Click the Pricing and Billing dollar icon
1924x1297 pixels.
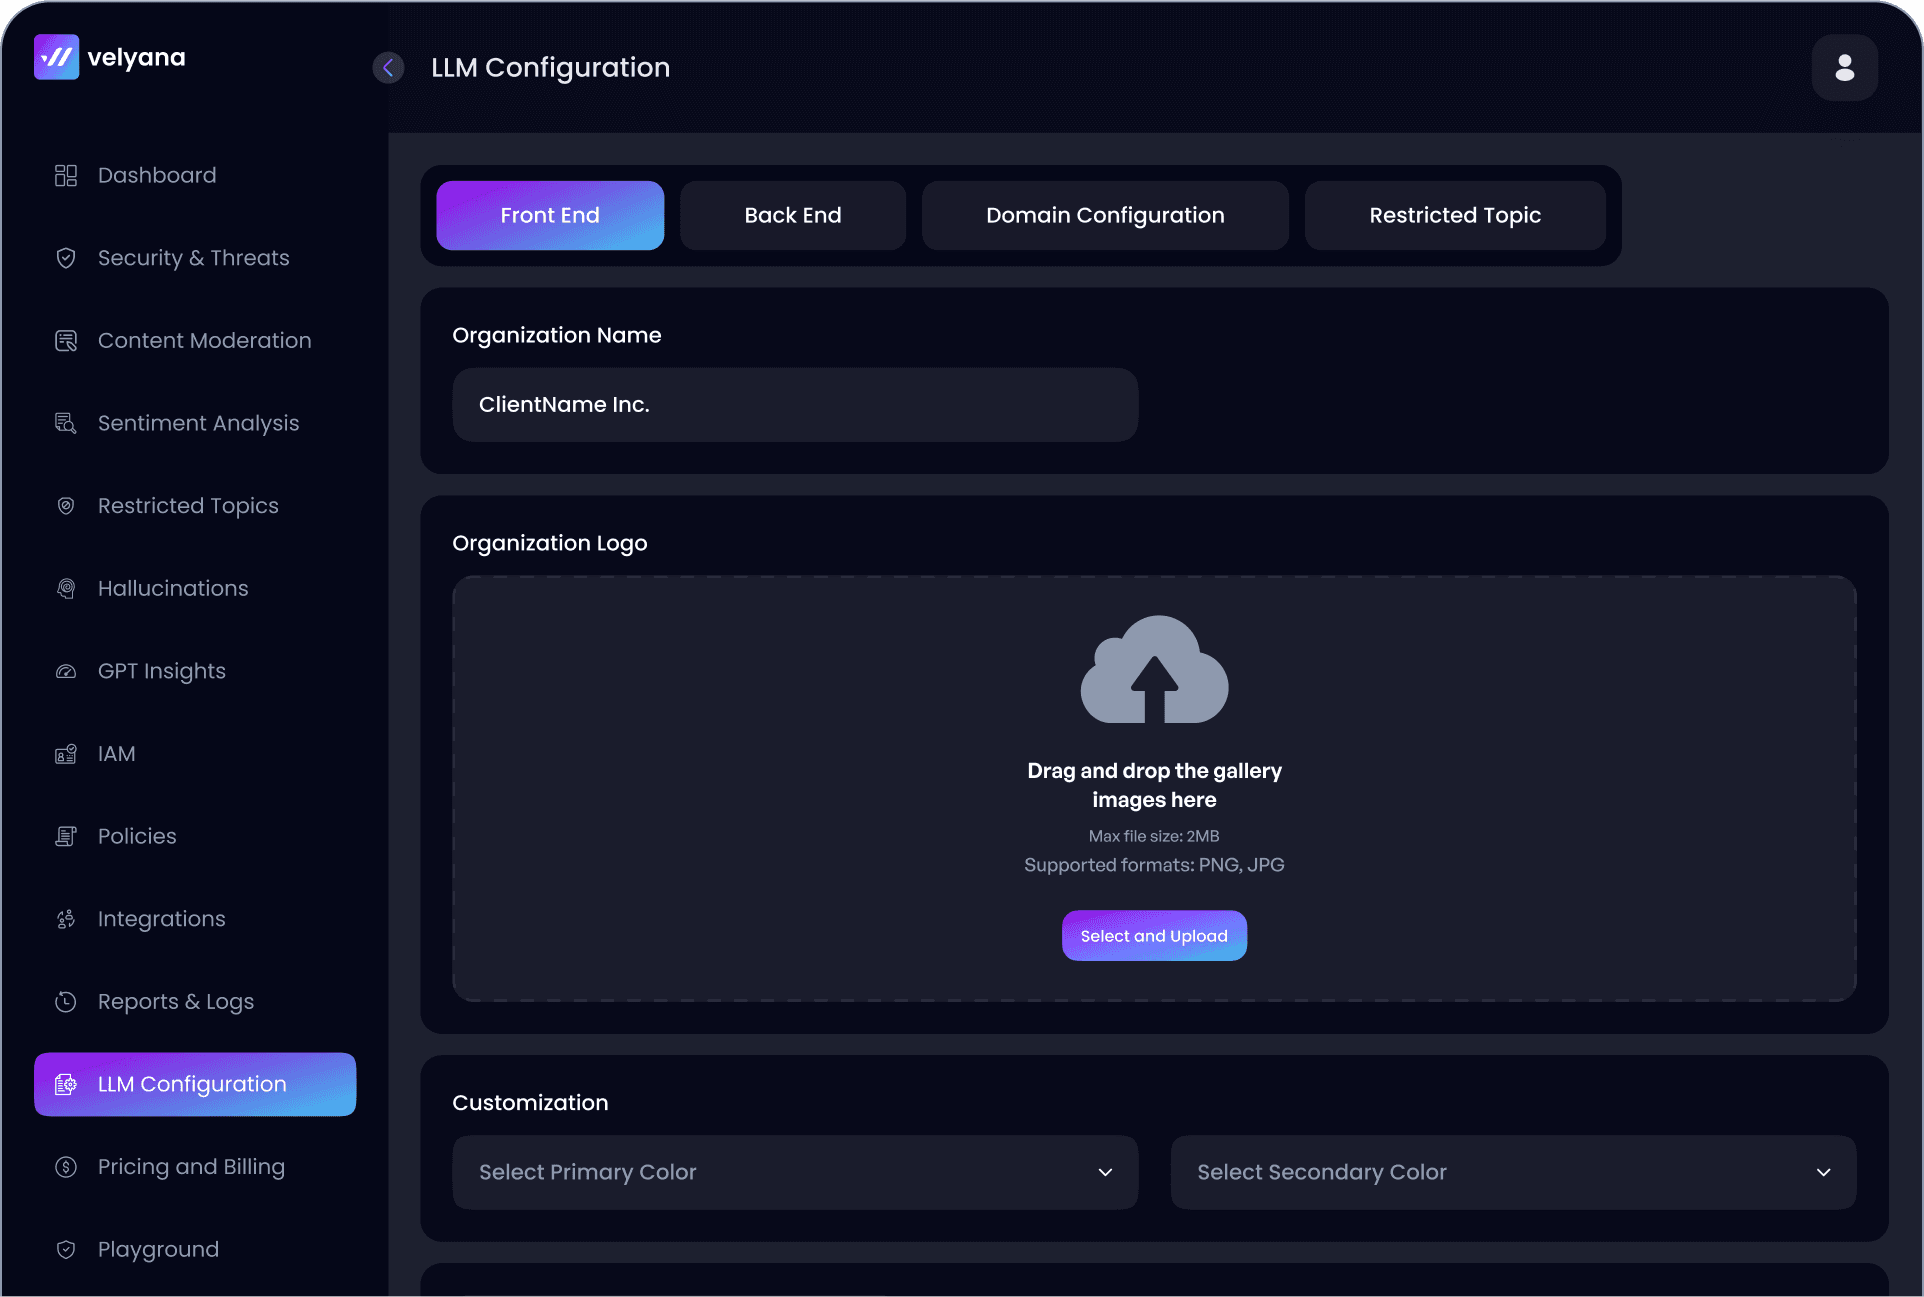pos(66,1167)
